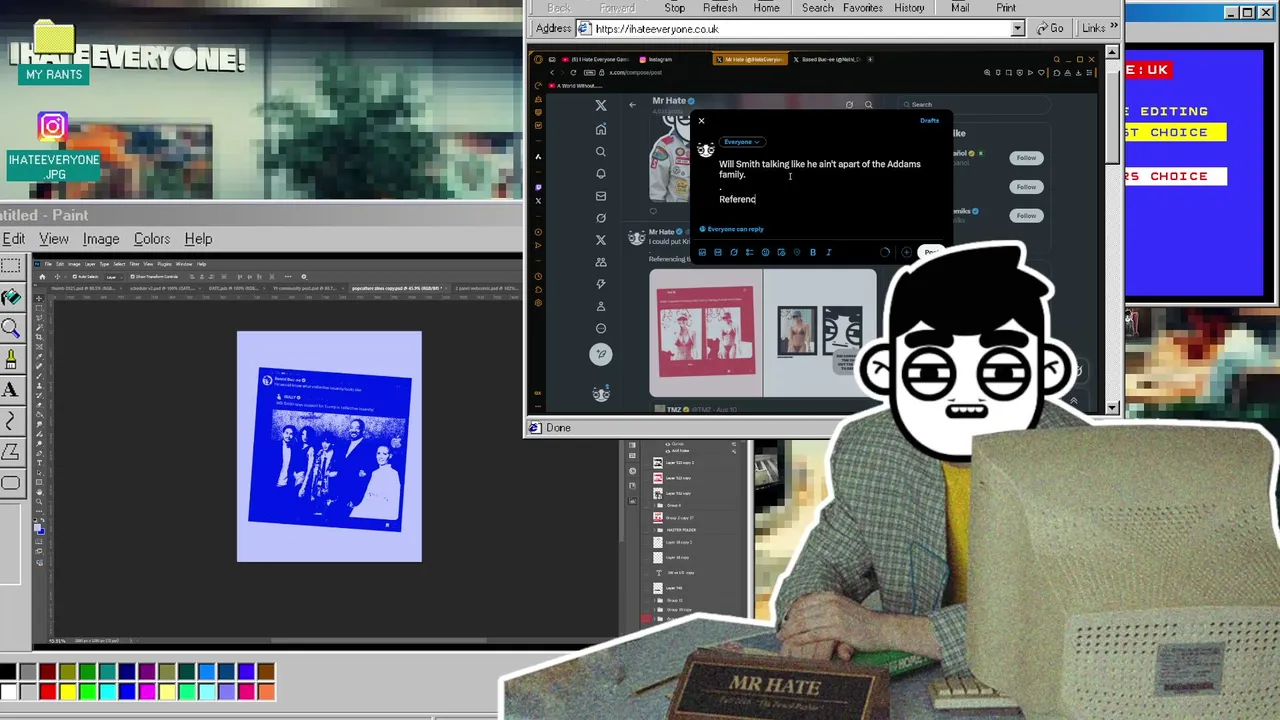Select Paint's Fill With Color bucket tool

(11, 297)
